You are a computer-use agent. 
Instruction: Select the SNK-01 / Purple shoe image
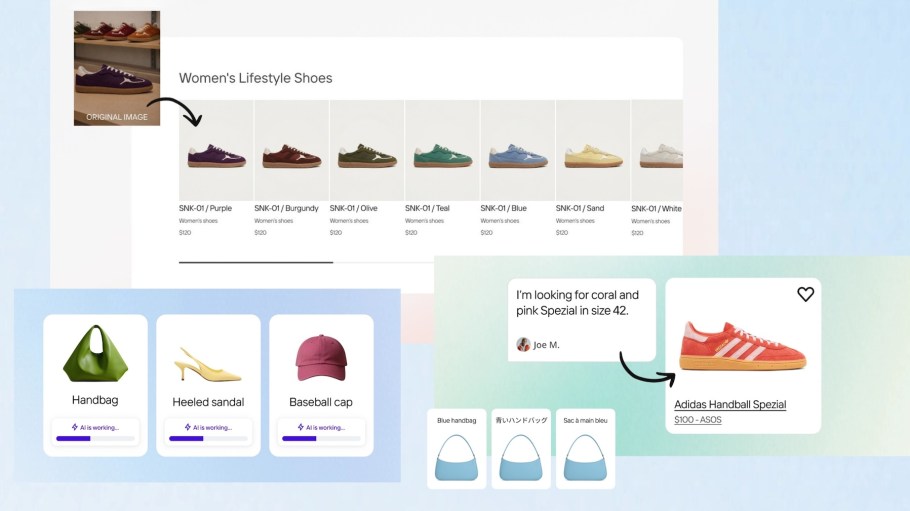[x=216, y=150]
